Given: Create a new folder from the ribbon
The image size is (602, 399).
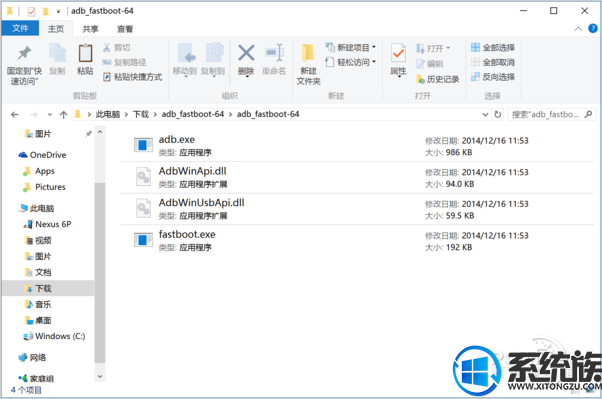Looking at the screenshot, I should tap(308, 63).
